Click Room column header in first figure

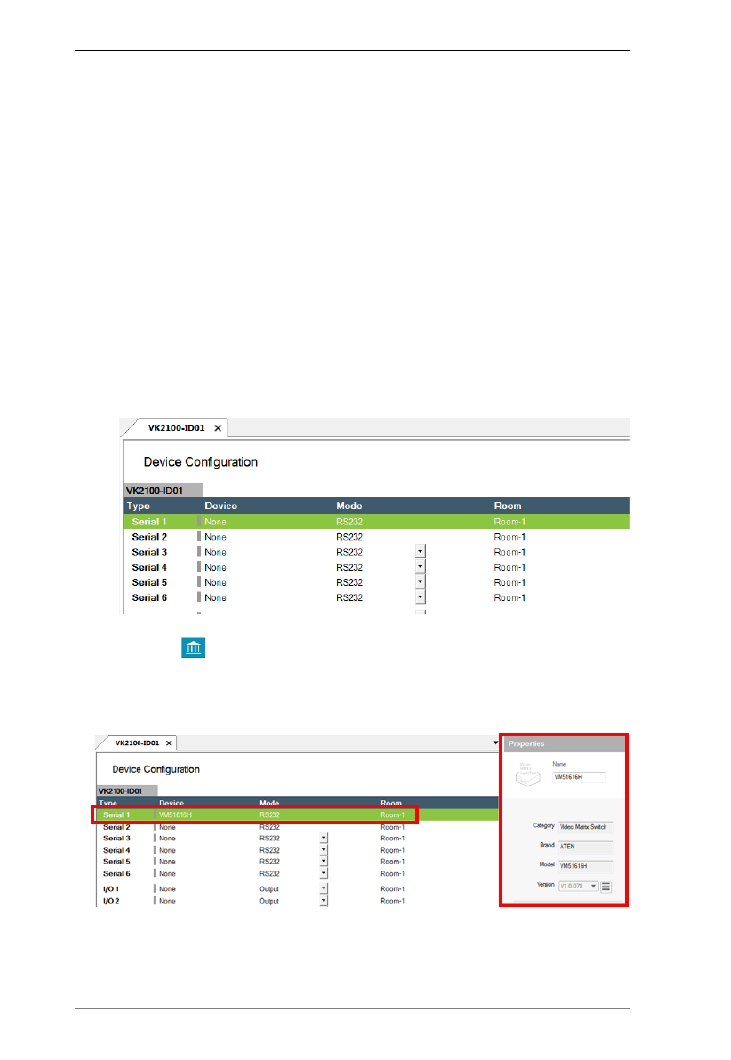point(507,506)
